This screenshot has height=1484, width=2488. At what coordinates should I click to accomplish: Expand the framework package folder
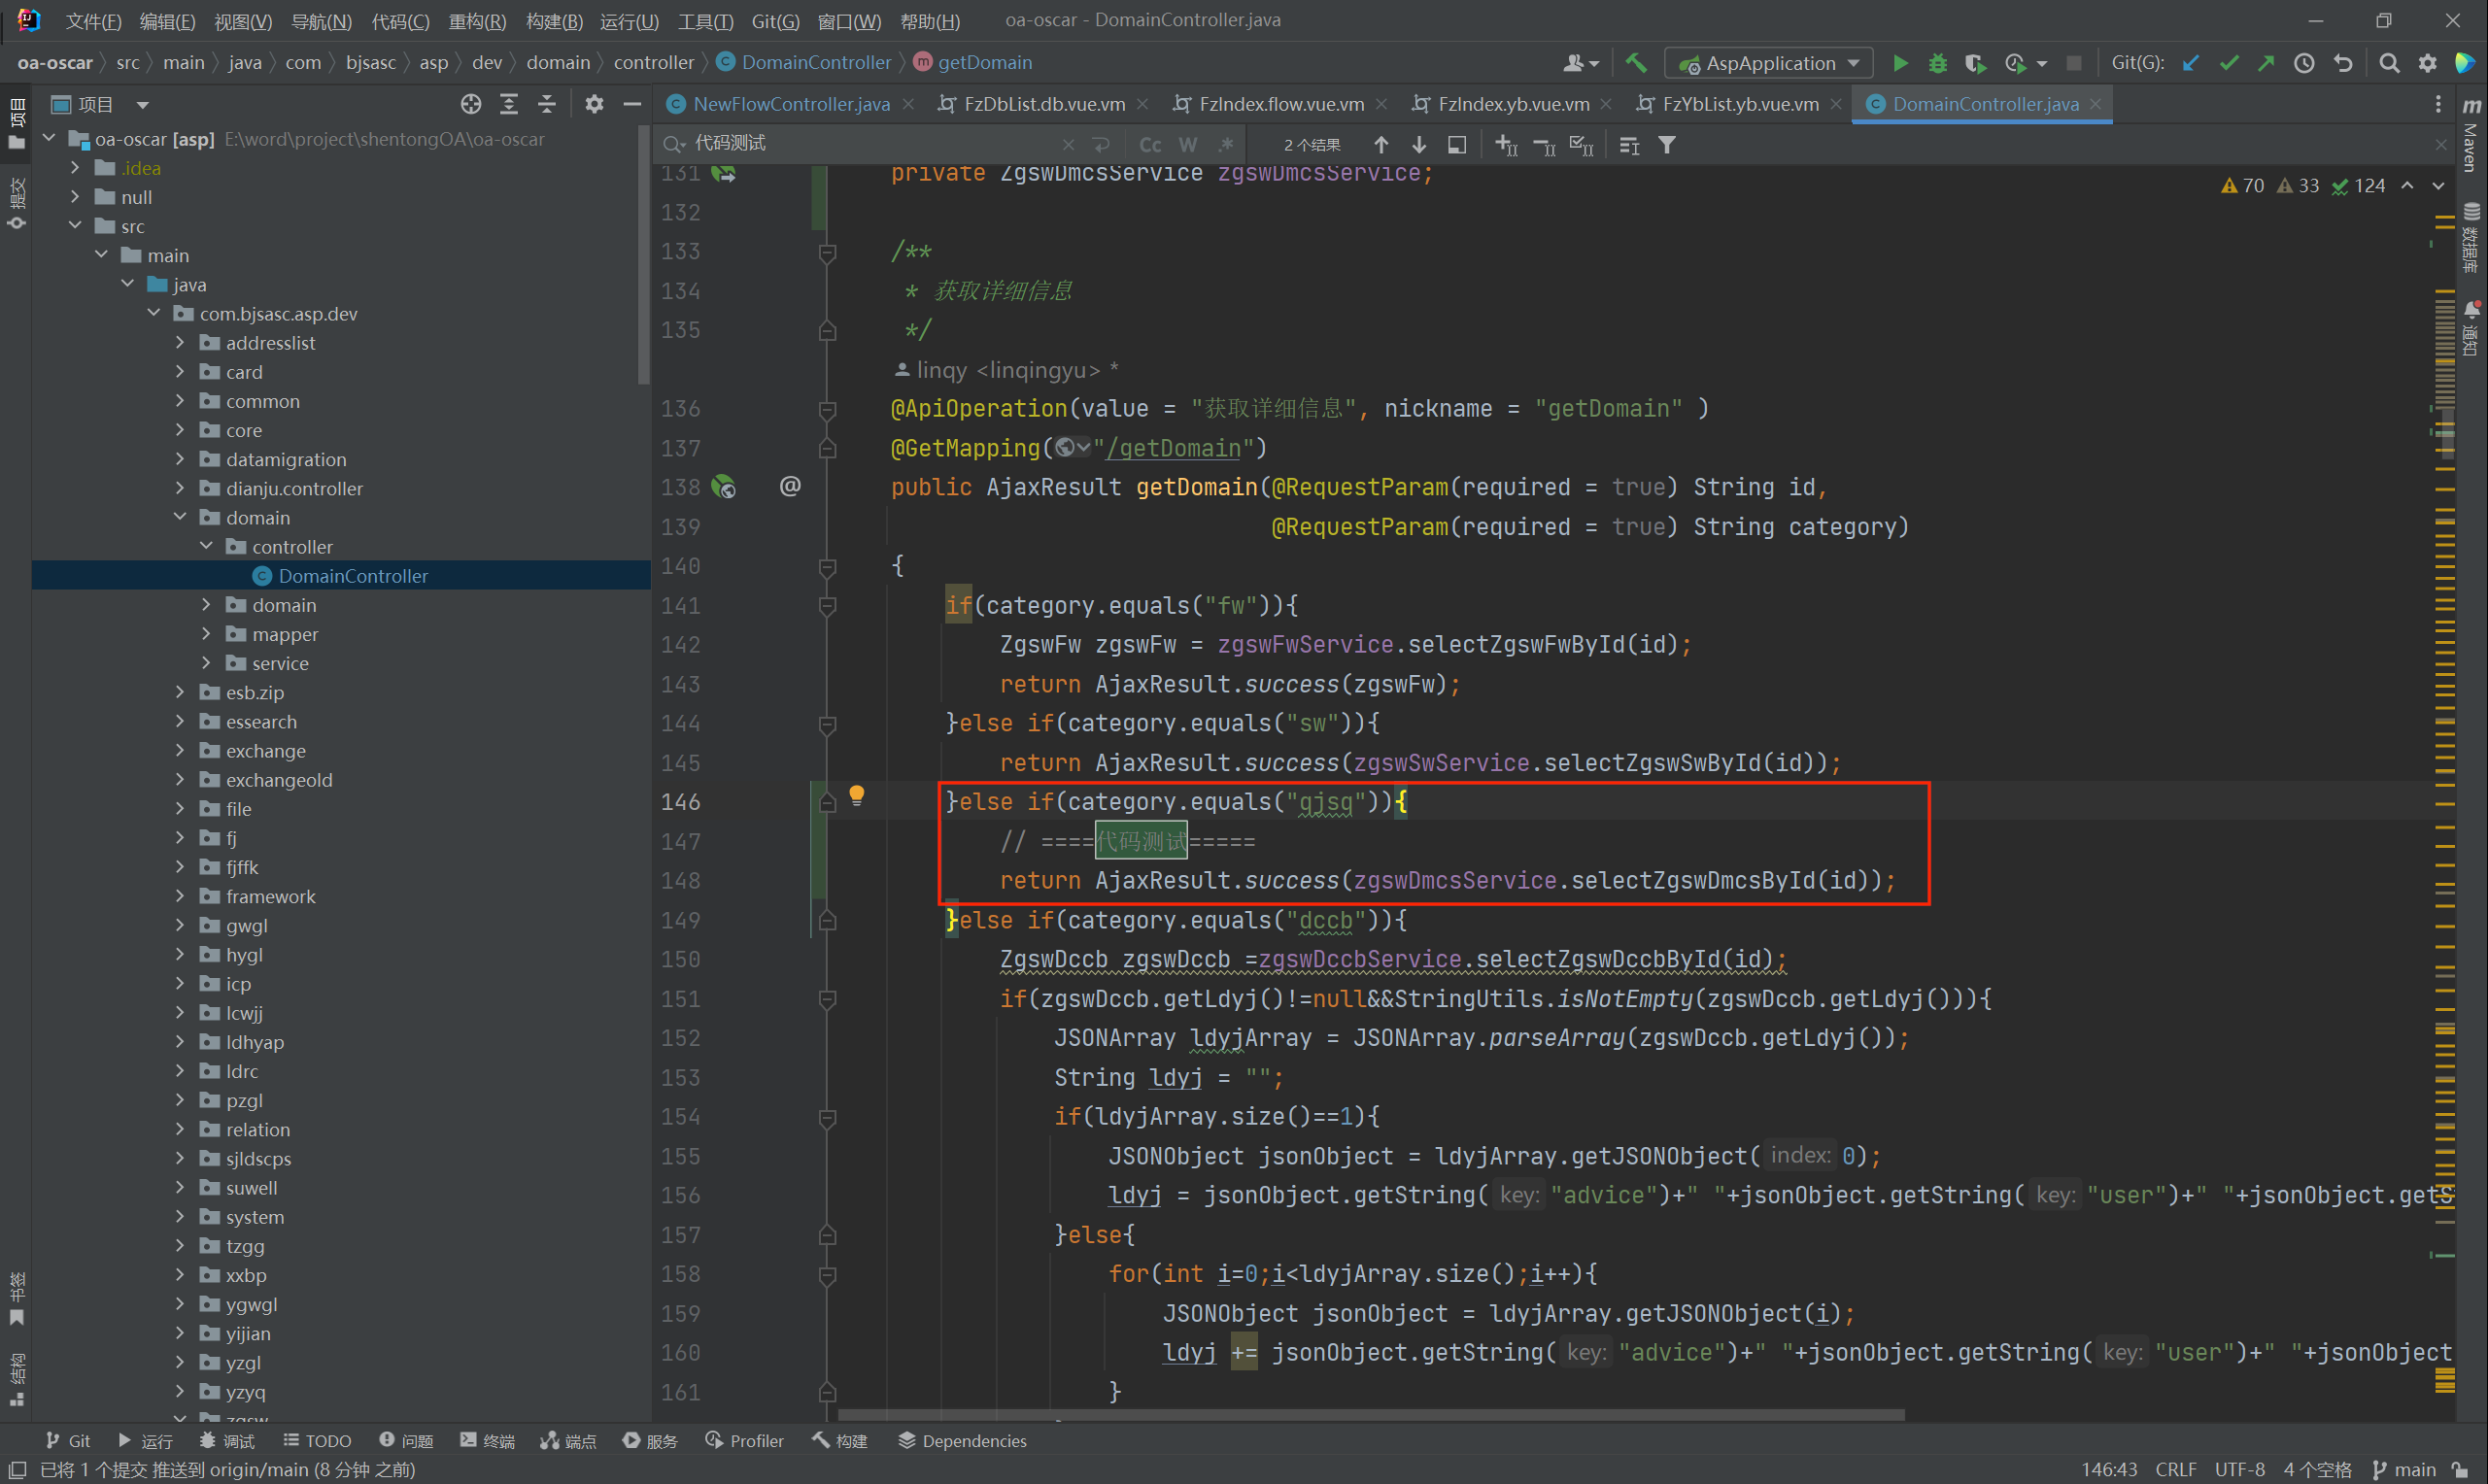click(180, 896)
